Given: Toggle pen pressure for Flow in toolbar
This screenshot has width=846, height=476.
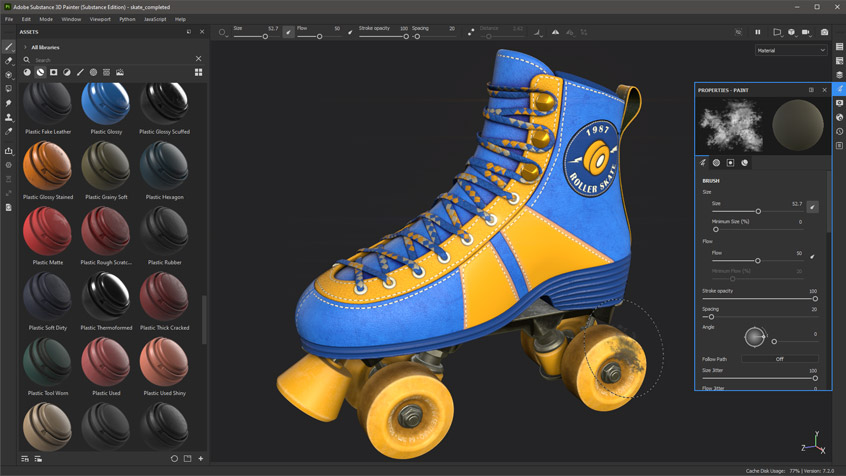Looking at the screenshot, I should point(350,32).
